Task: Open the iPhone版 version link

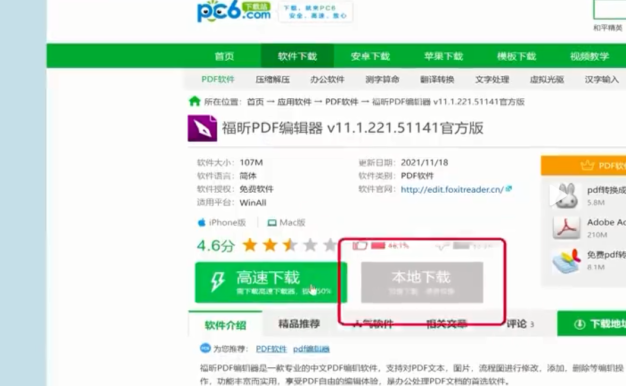Action: tap(227, 222)
